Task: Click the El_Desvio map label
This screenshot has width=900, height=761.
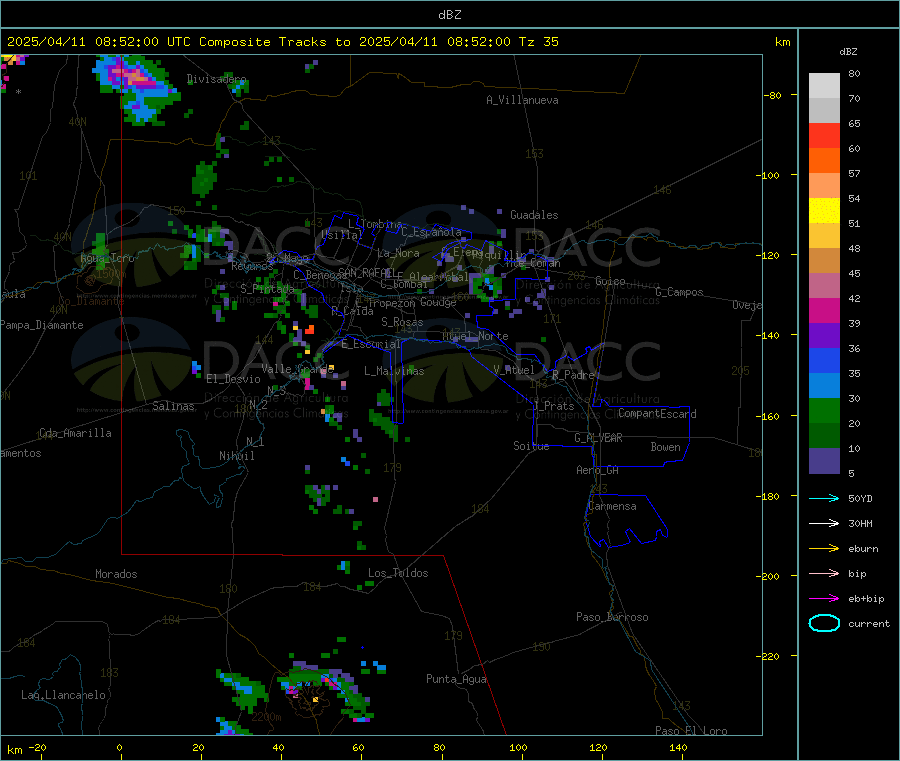Action: pyautogui.click(x=233, y=379)
